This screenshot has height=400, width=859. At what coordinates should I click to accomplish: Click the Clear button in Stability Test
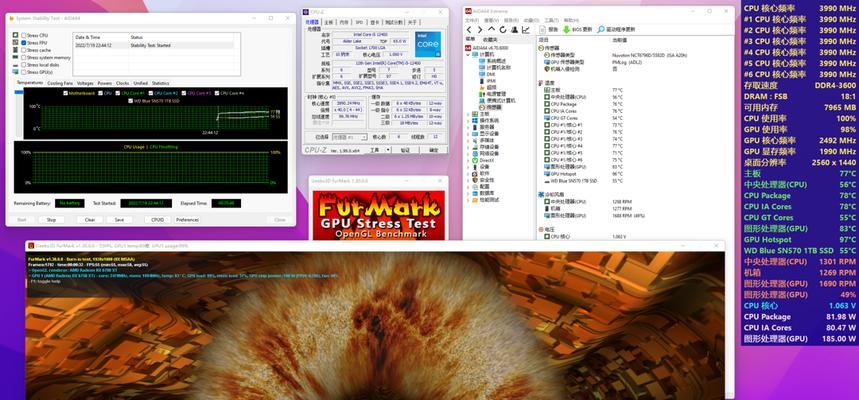tap(90, 220)
